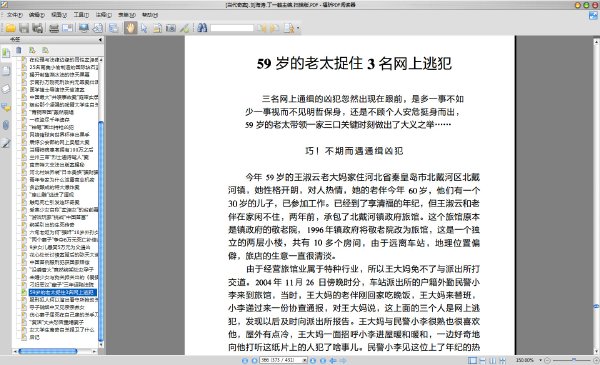Choose the Select Text tool
Viewport: 600px width, 365px height.
(157, 28)
